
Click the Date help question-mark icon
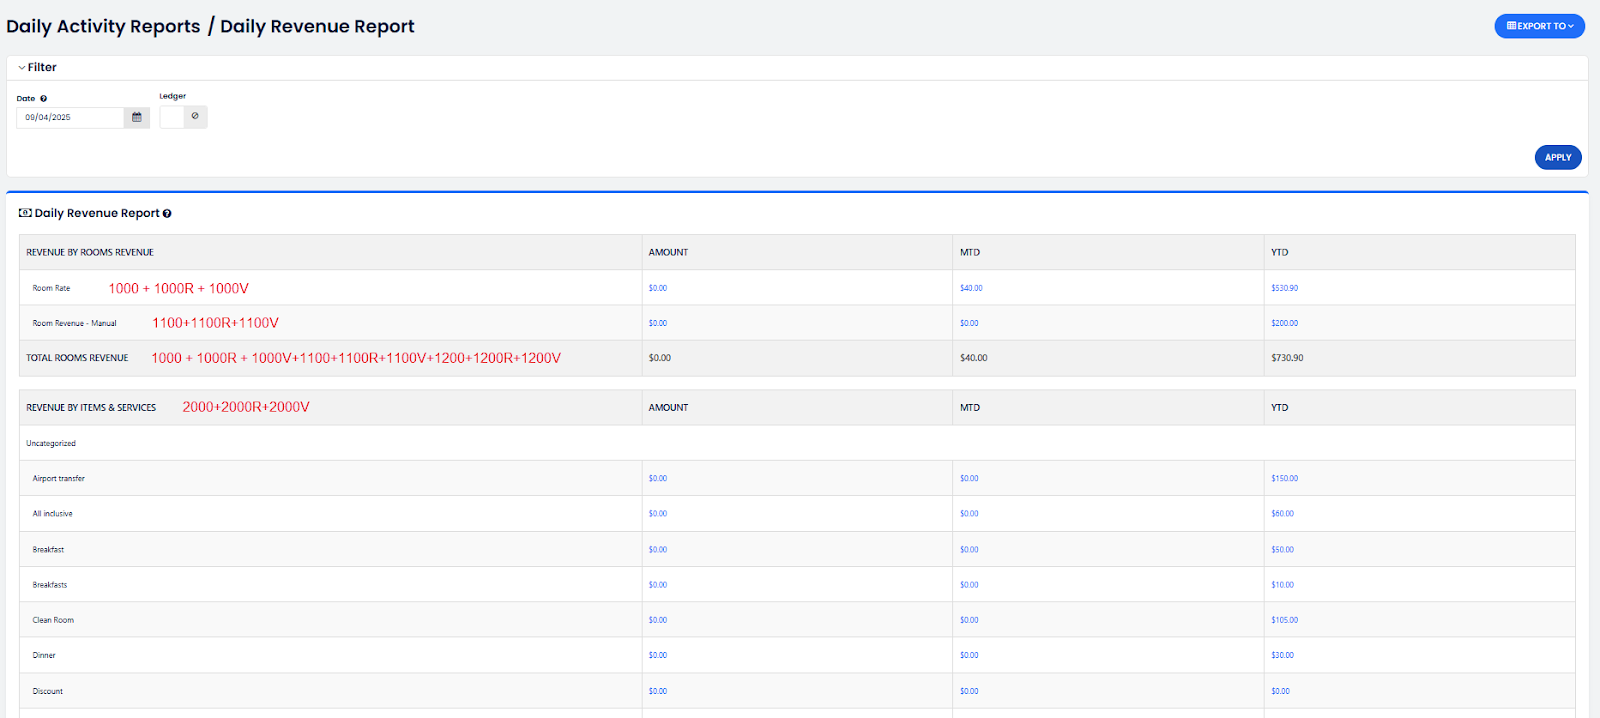click(x=43, y=99)
